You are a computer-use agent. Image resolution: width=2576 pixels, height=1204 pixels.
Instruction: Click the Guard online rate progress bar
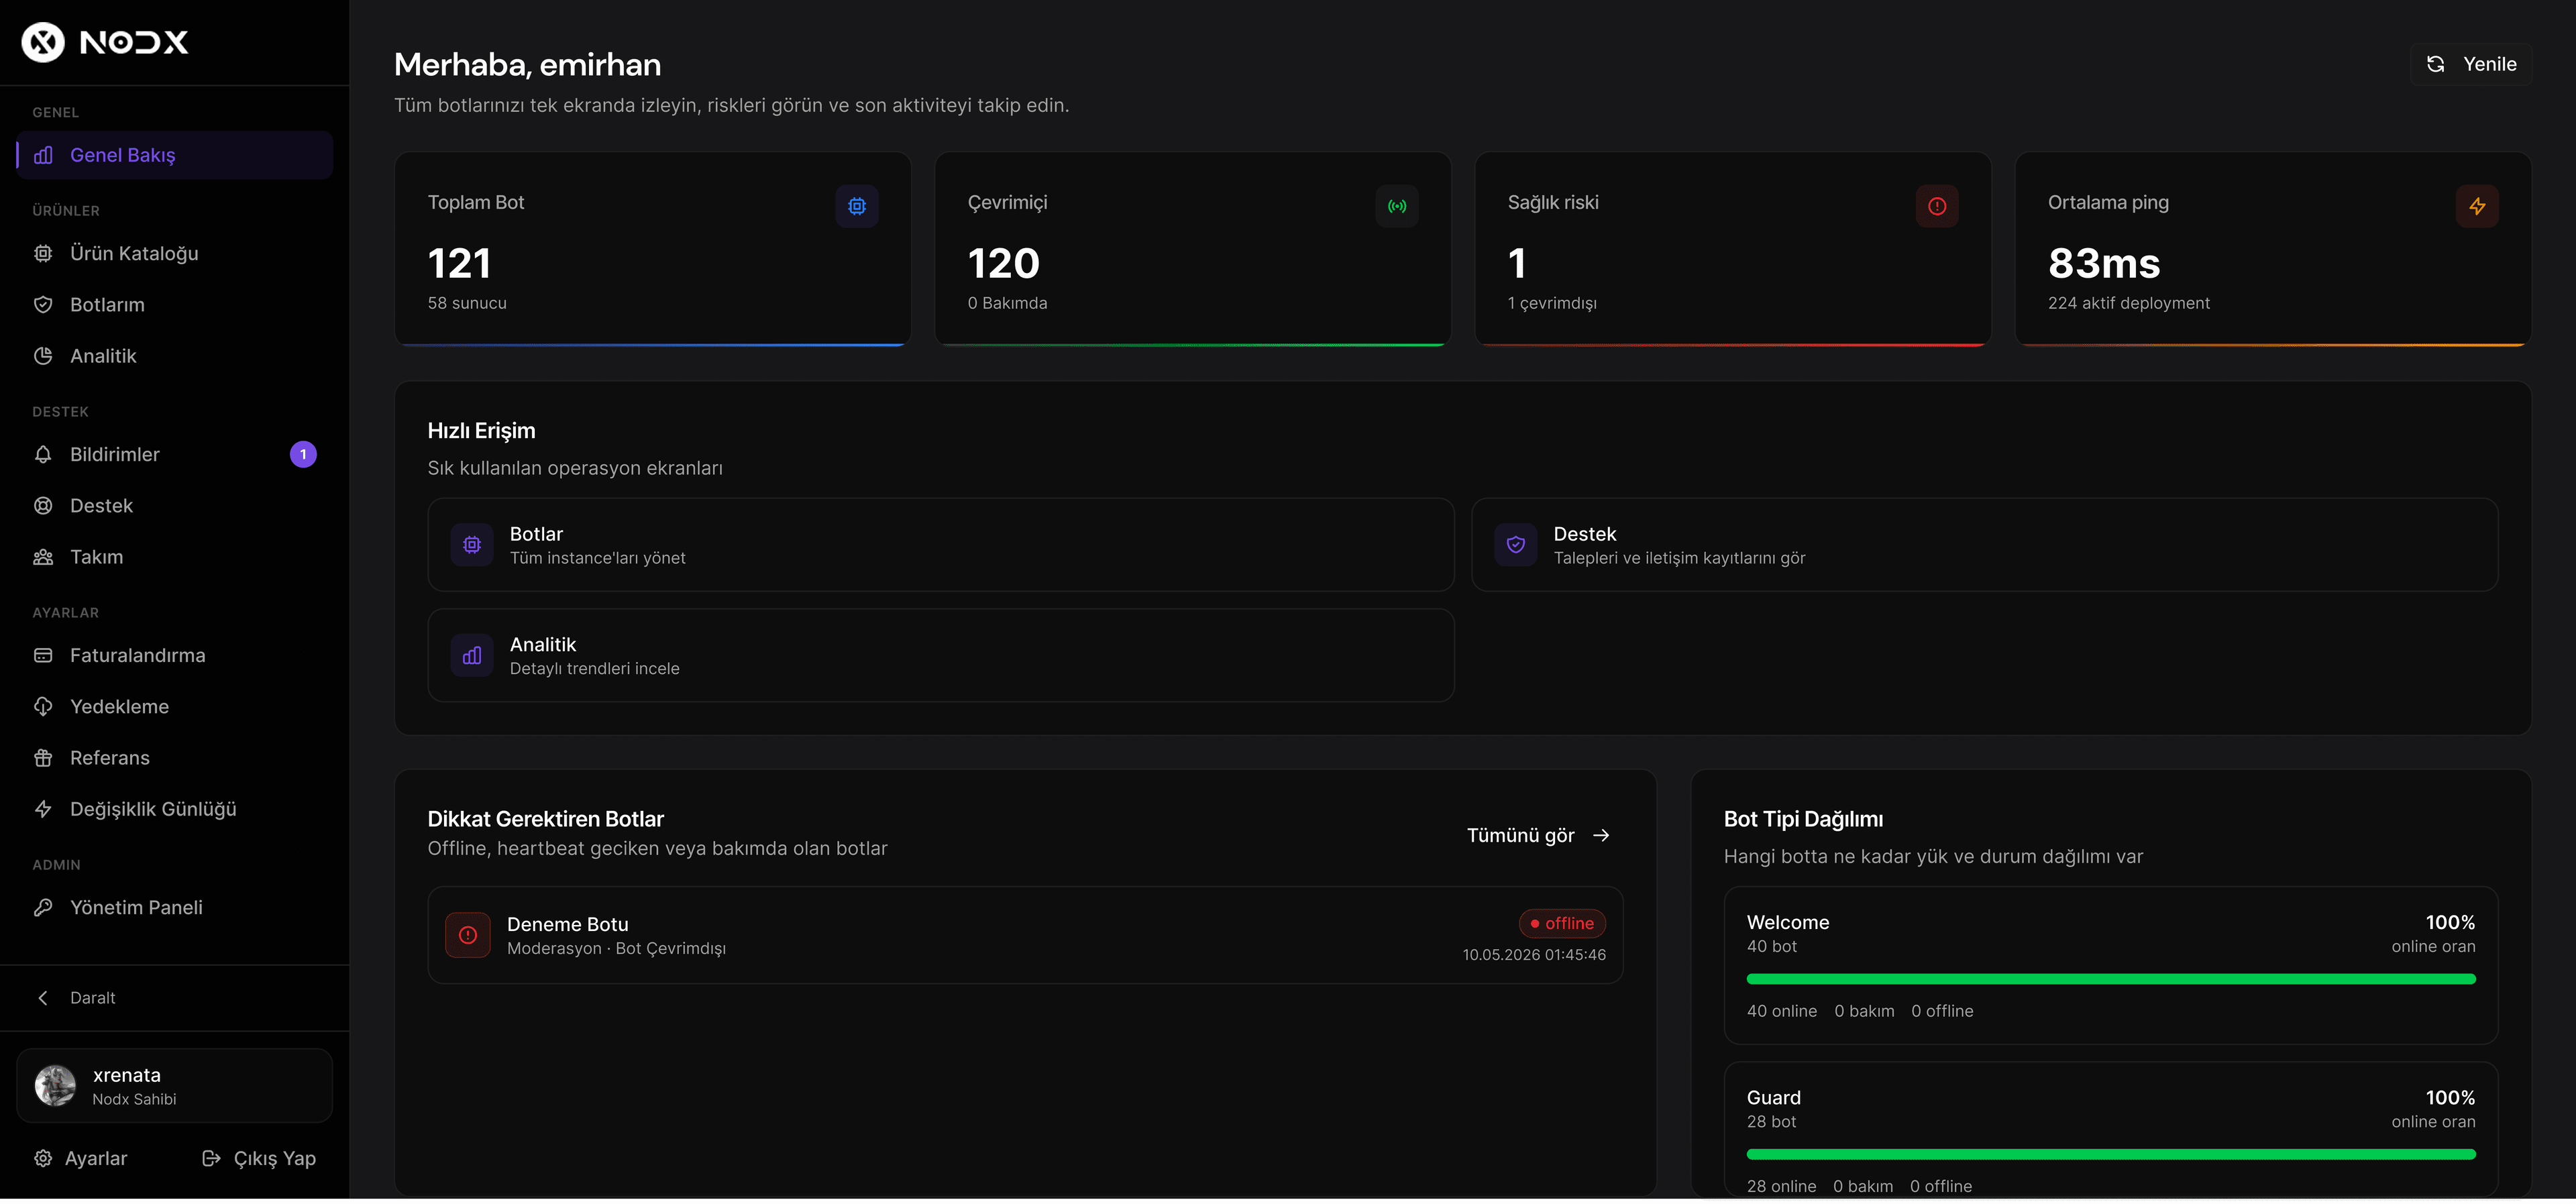coord(2111,1155)
